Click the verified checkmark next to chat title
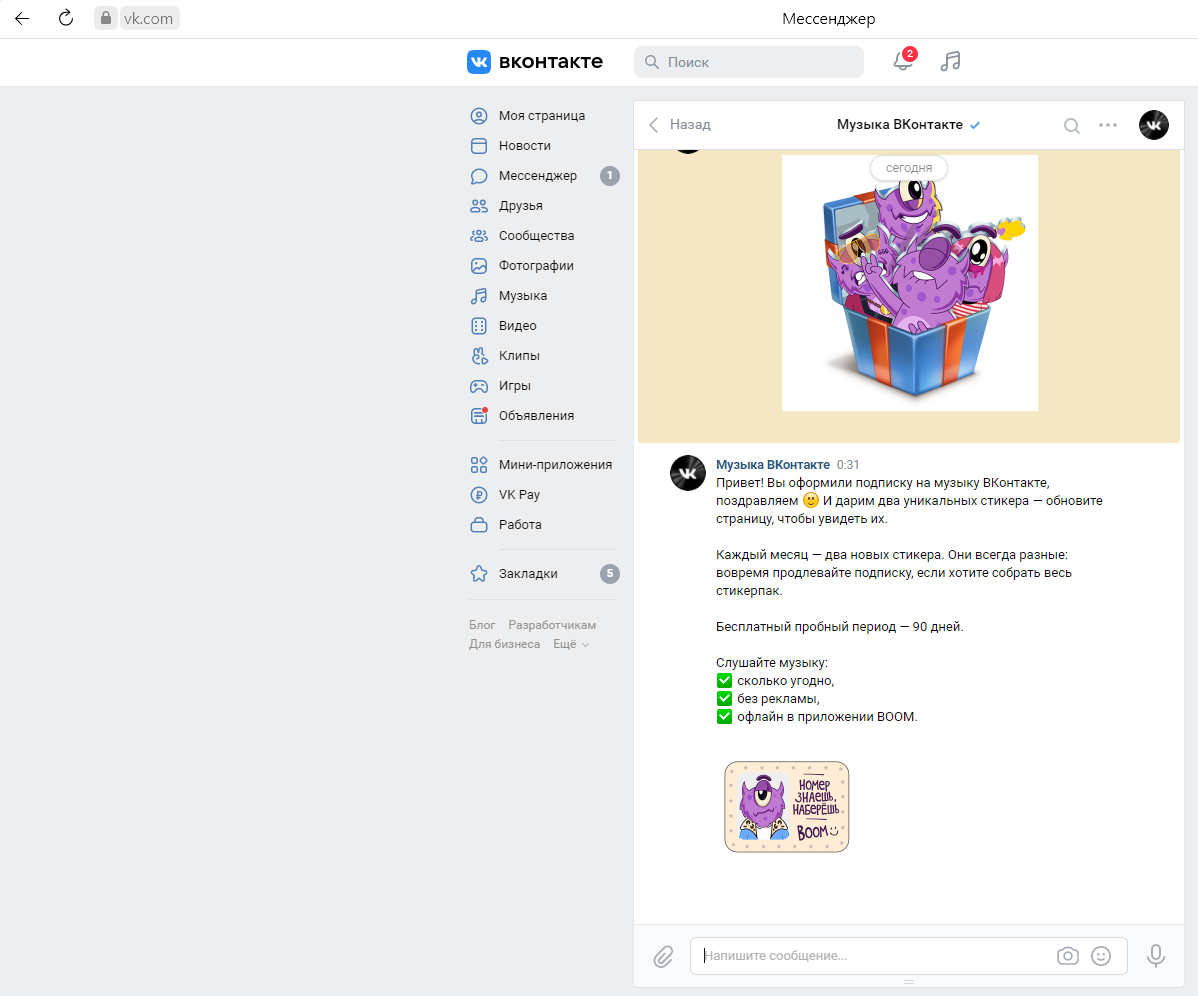This screenshot has height=996, width=1198. point(975,125)
